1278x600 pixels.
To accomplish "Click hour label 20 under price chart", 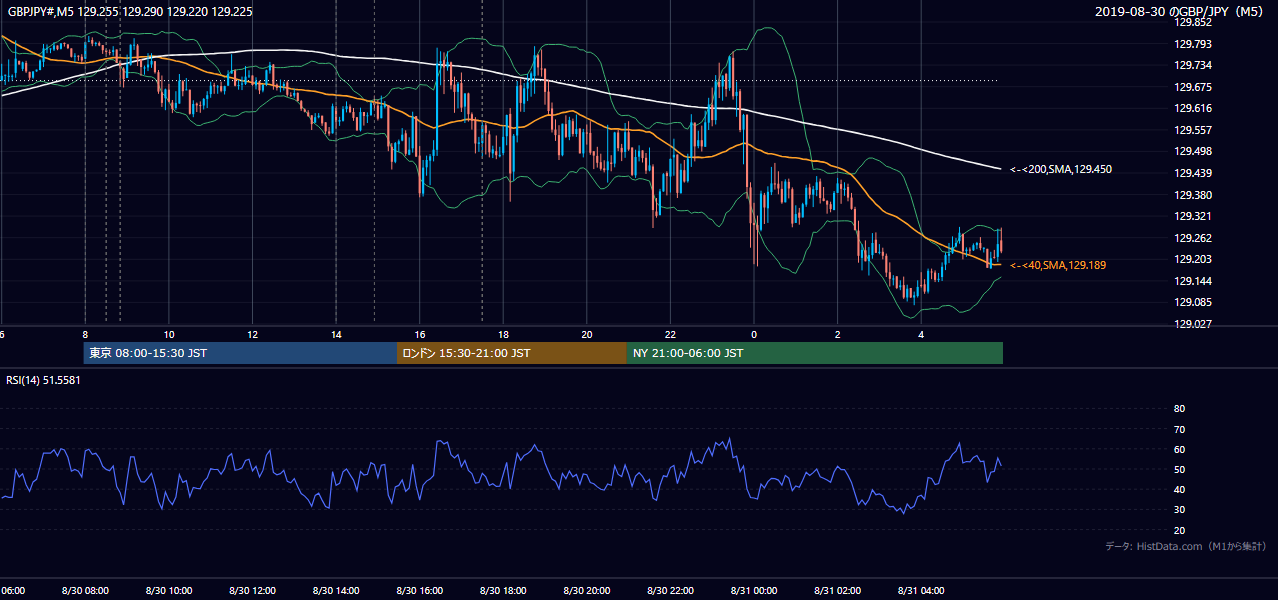I will coord(587,334).
